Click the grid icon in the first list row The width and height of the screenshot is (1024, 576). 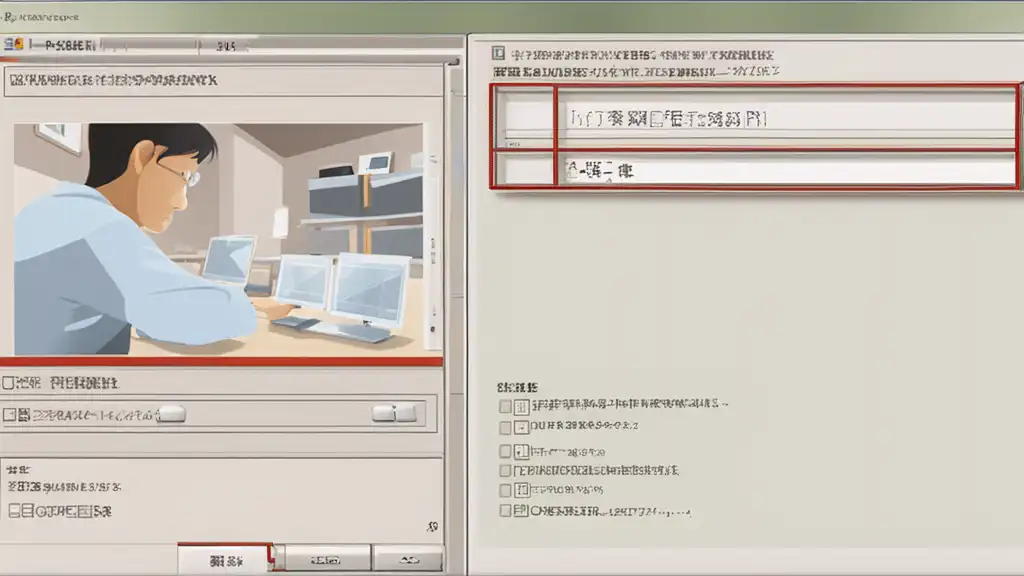(521, 407)
